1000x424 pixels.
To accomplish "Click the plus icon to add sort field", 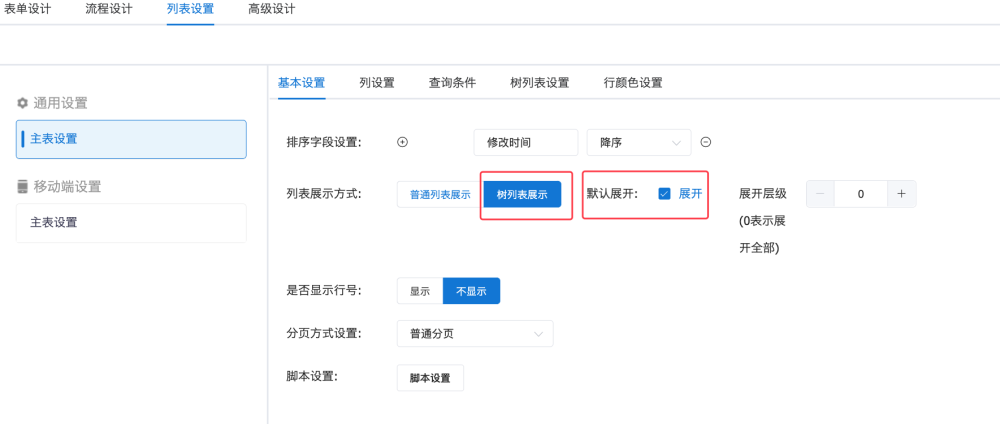I will pos(403,142).
